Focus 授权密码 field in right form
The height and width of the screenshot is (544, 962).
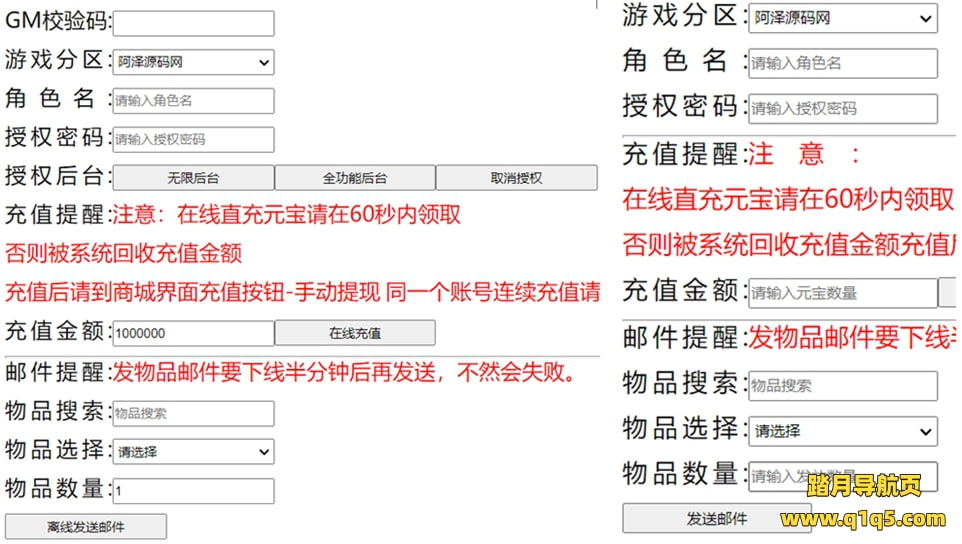[x=842, y=108]
